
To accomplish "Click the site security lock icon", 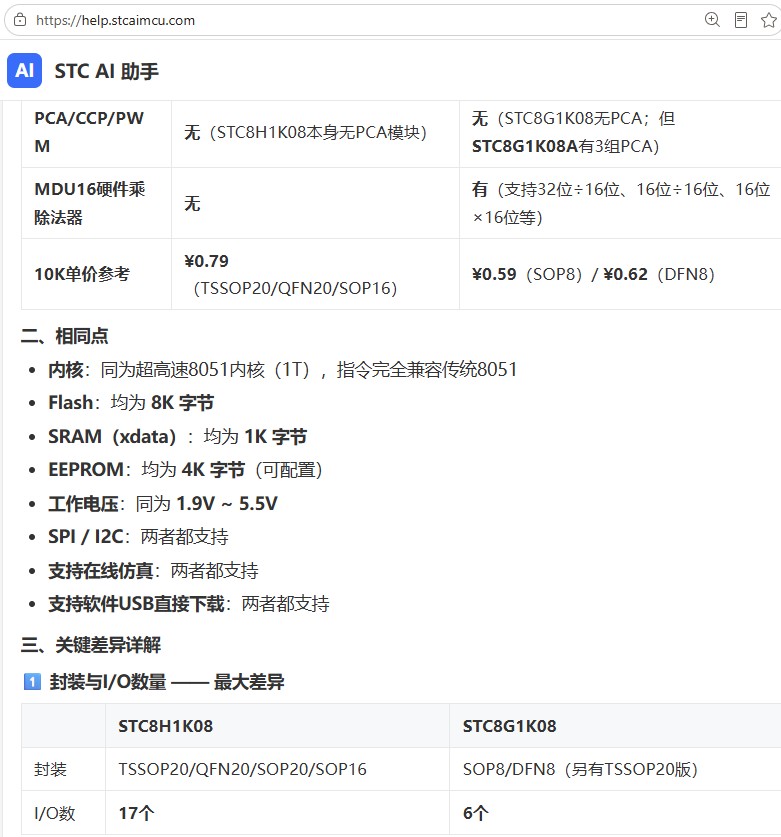I will coord(20,20).
